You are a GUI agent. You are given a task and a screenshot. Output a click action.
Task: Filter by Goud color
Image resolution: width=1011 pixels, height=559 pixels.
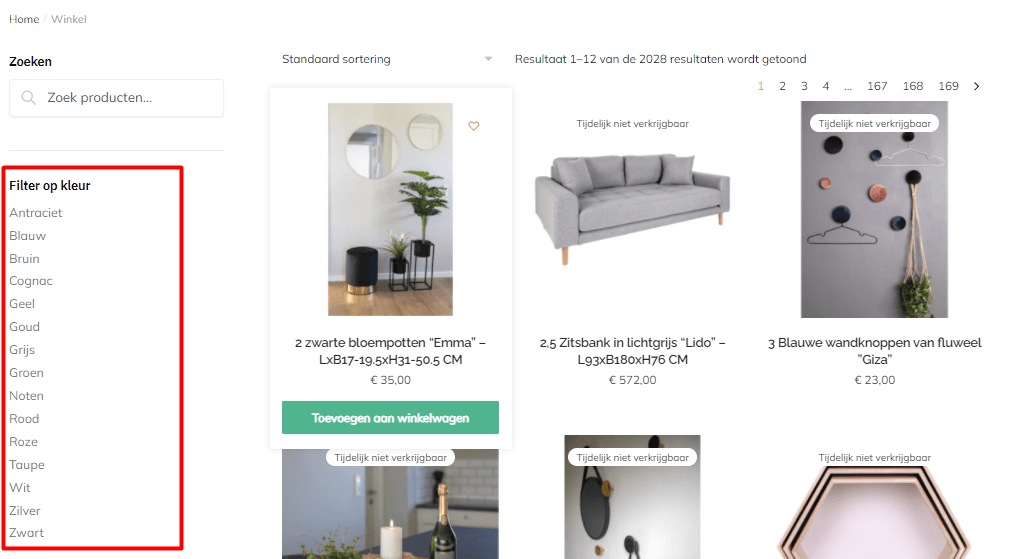24,327
